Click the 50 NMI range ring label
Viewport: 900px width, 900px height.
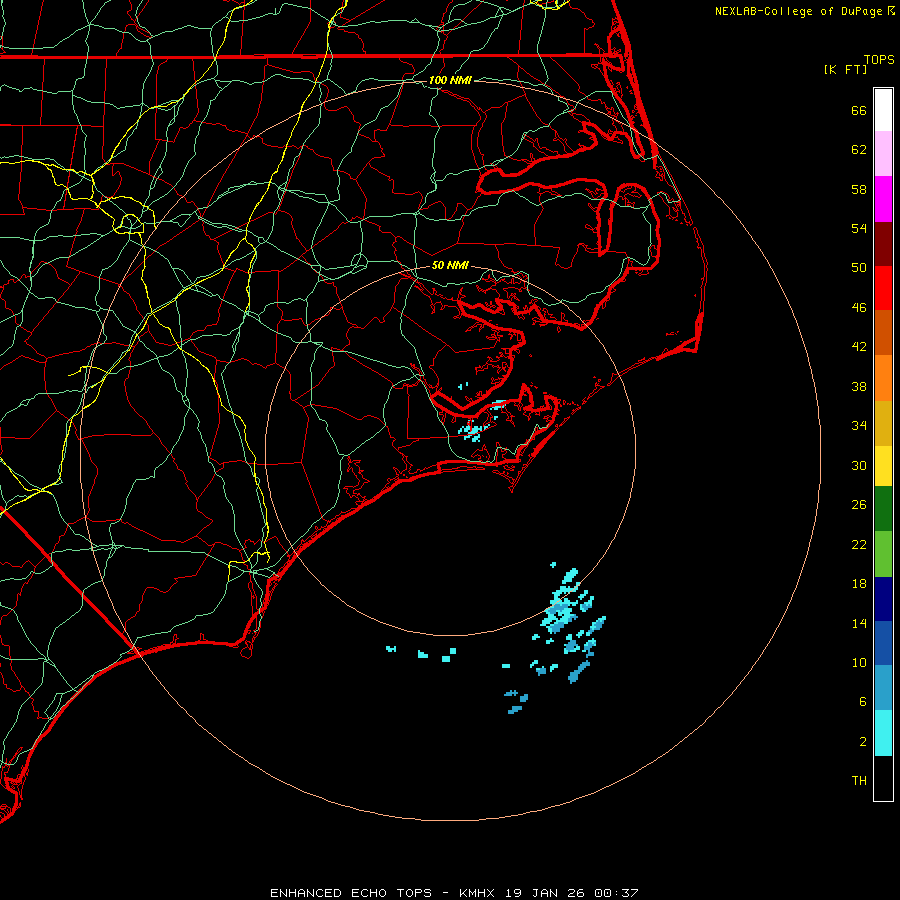coord(450,265)
